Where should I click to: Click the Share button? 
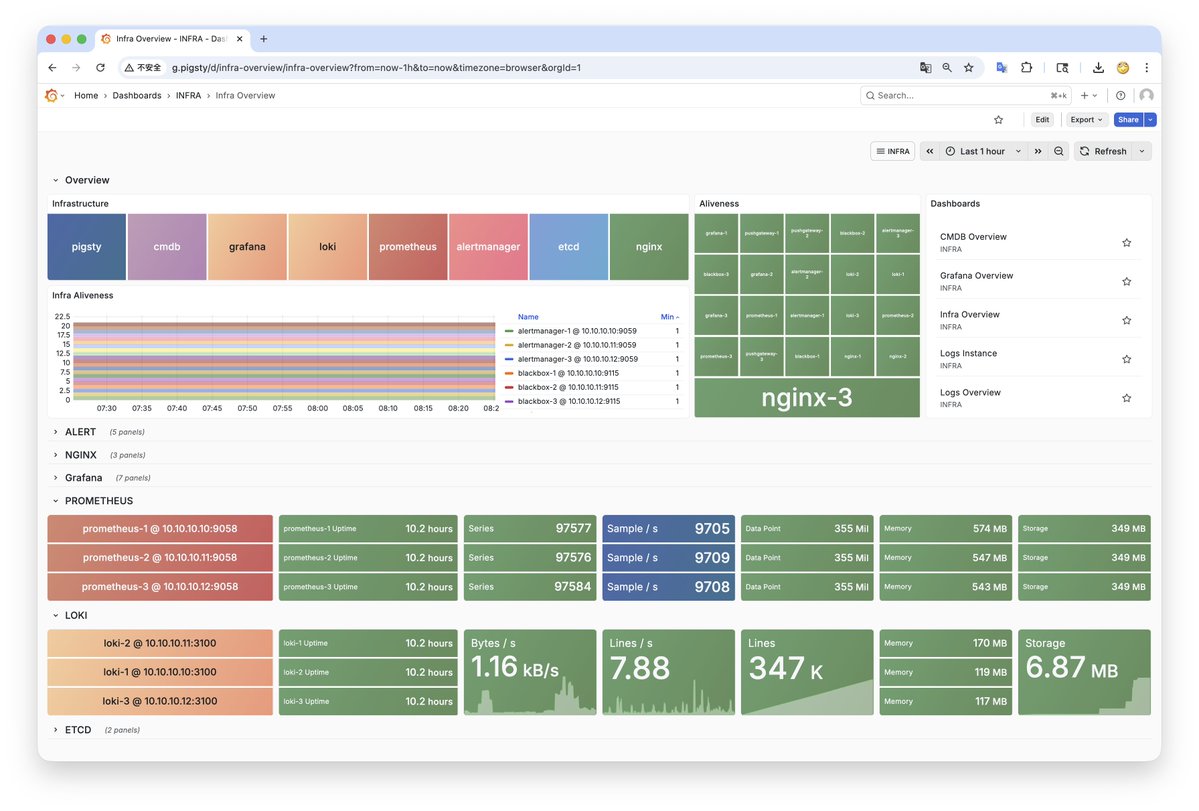click(x=1128, y=120)
